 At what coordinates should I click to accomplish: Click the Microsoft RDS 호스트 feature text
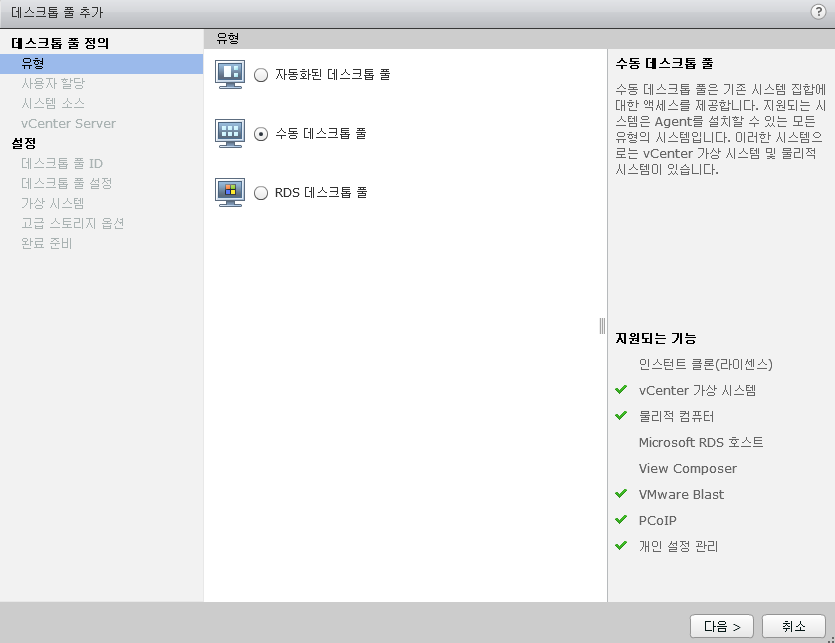pos(701,443)
